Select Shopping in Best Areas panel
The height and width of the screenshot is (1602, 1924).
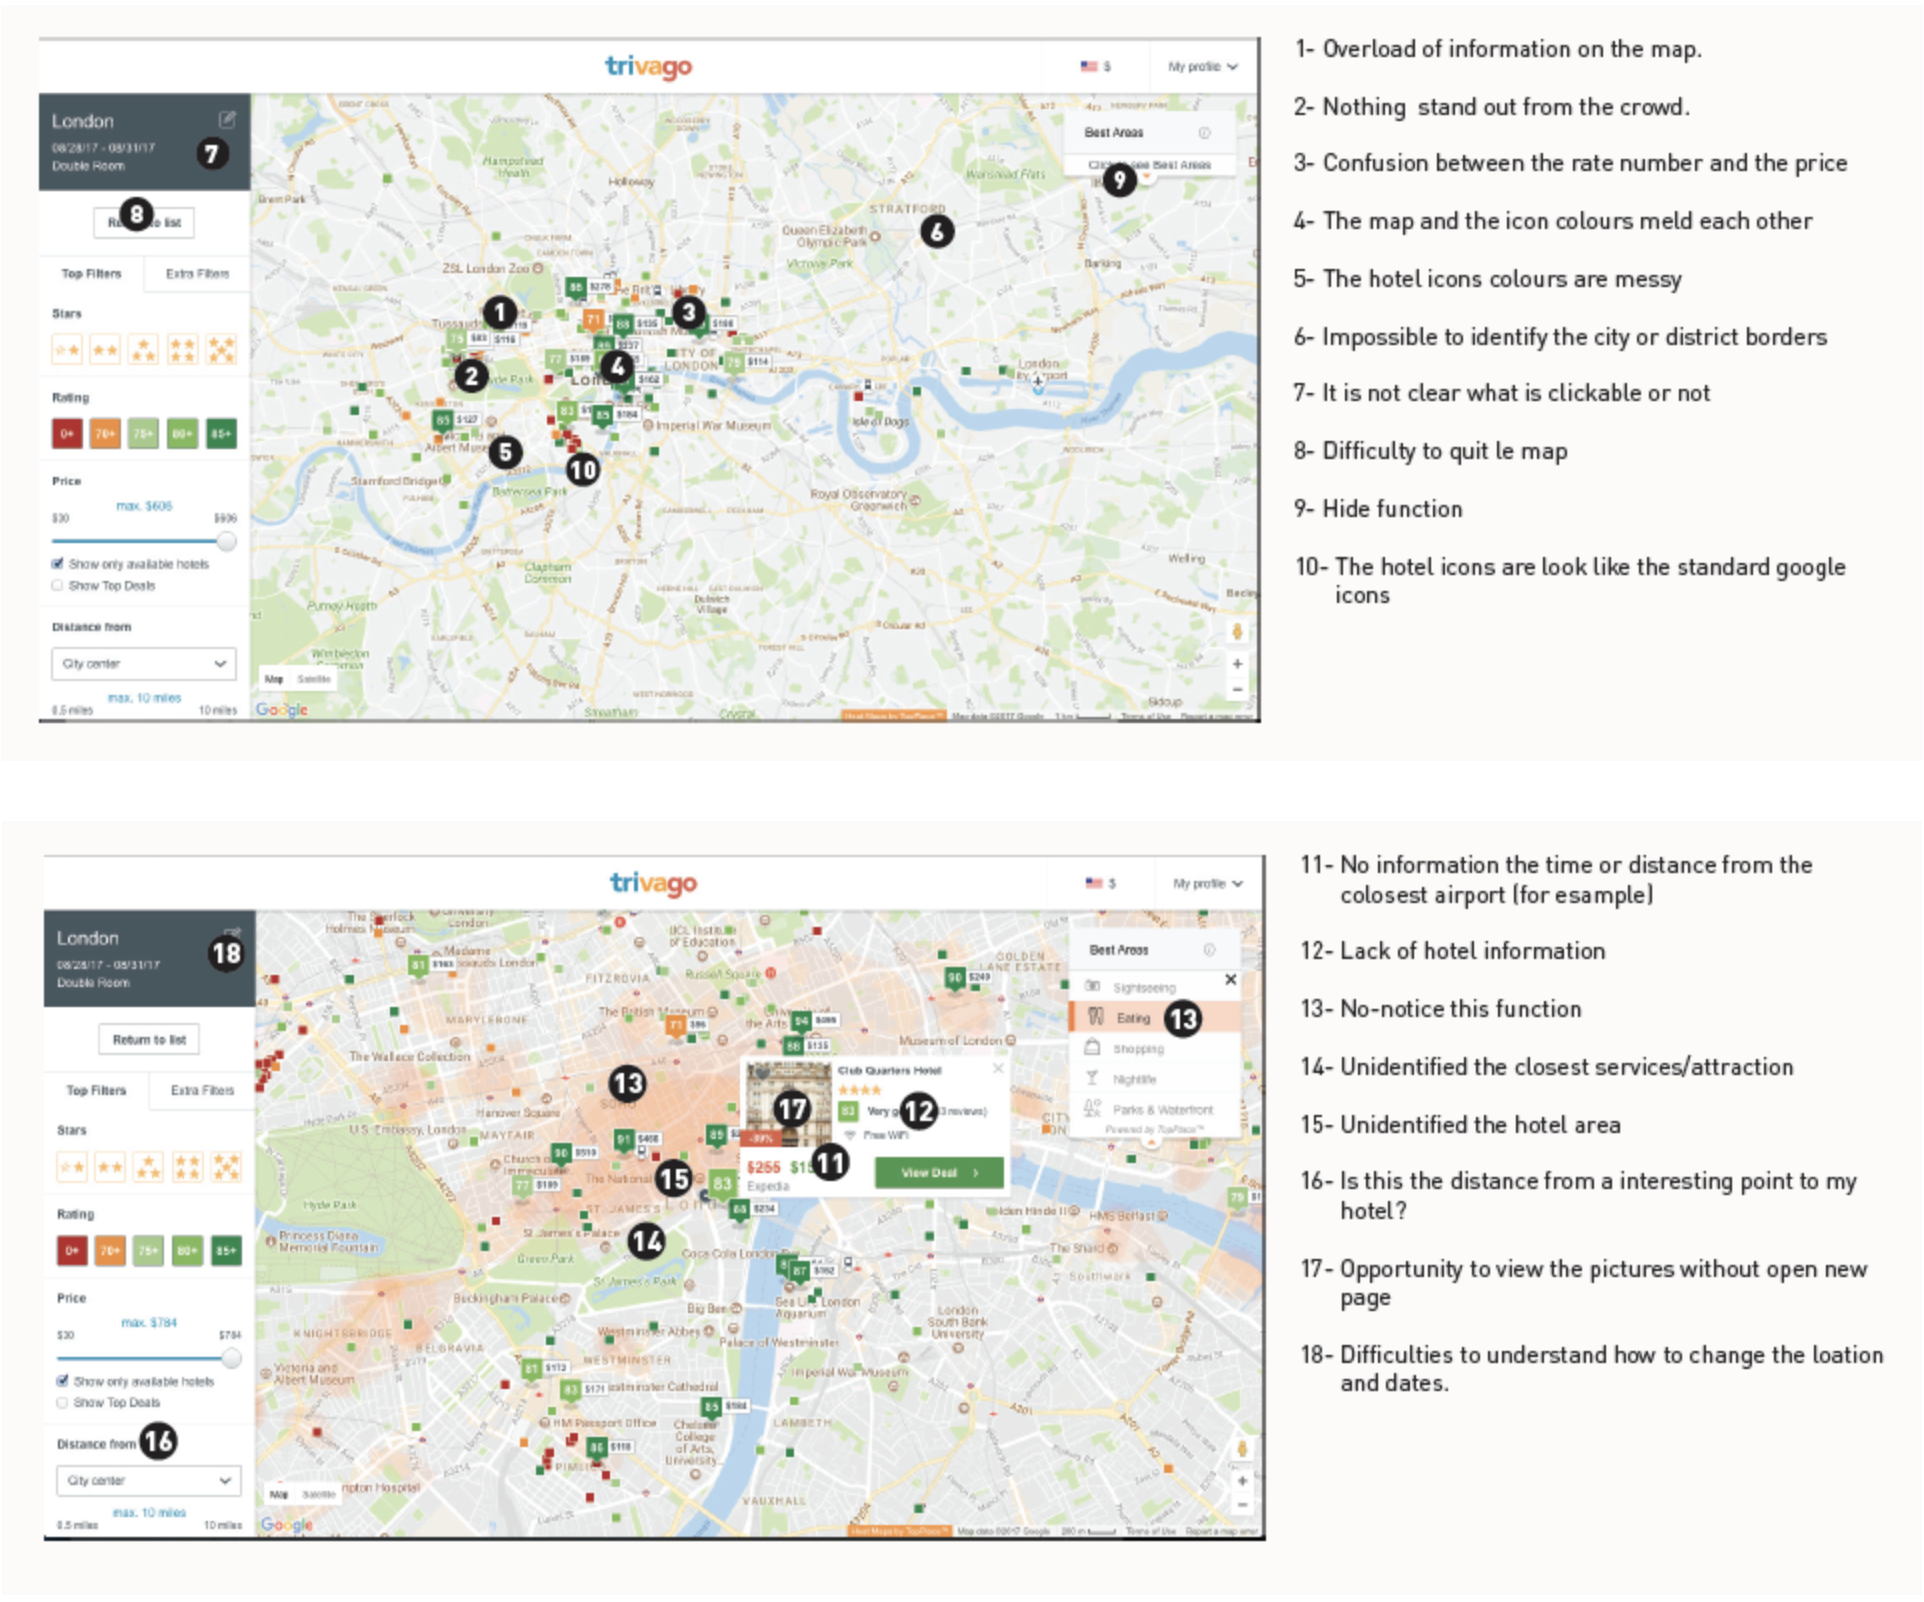point(1137,1049)
